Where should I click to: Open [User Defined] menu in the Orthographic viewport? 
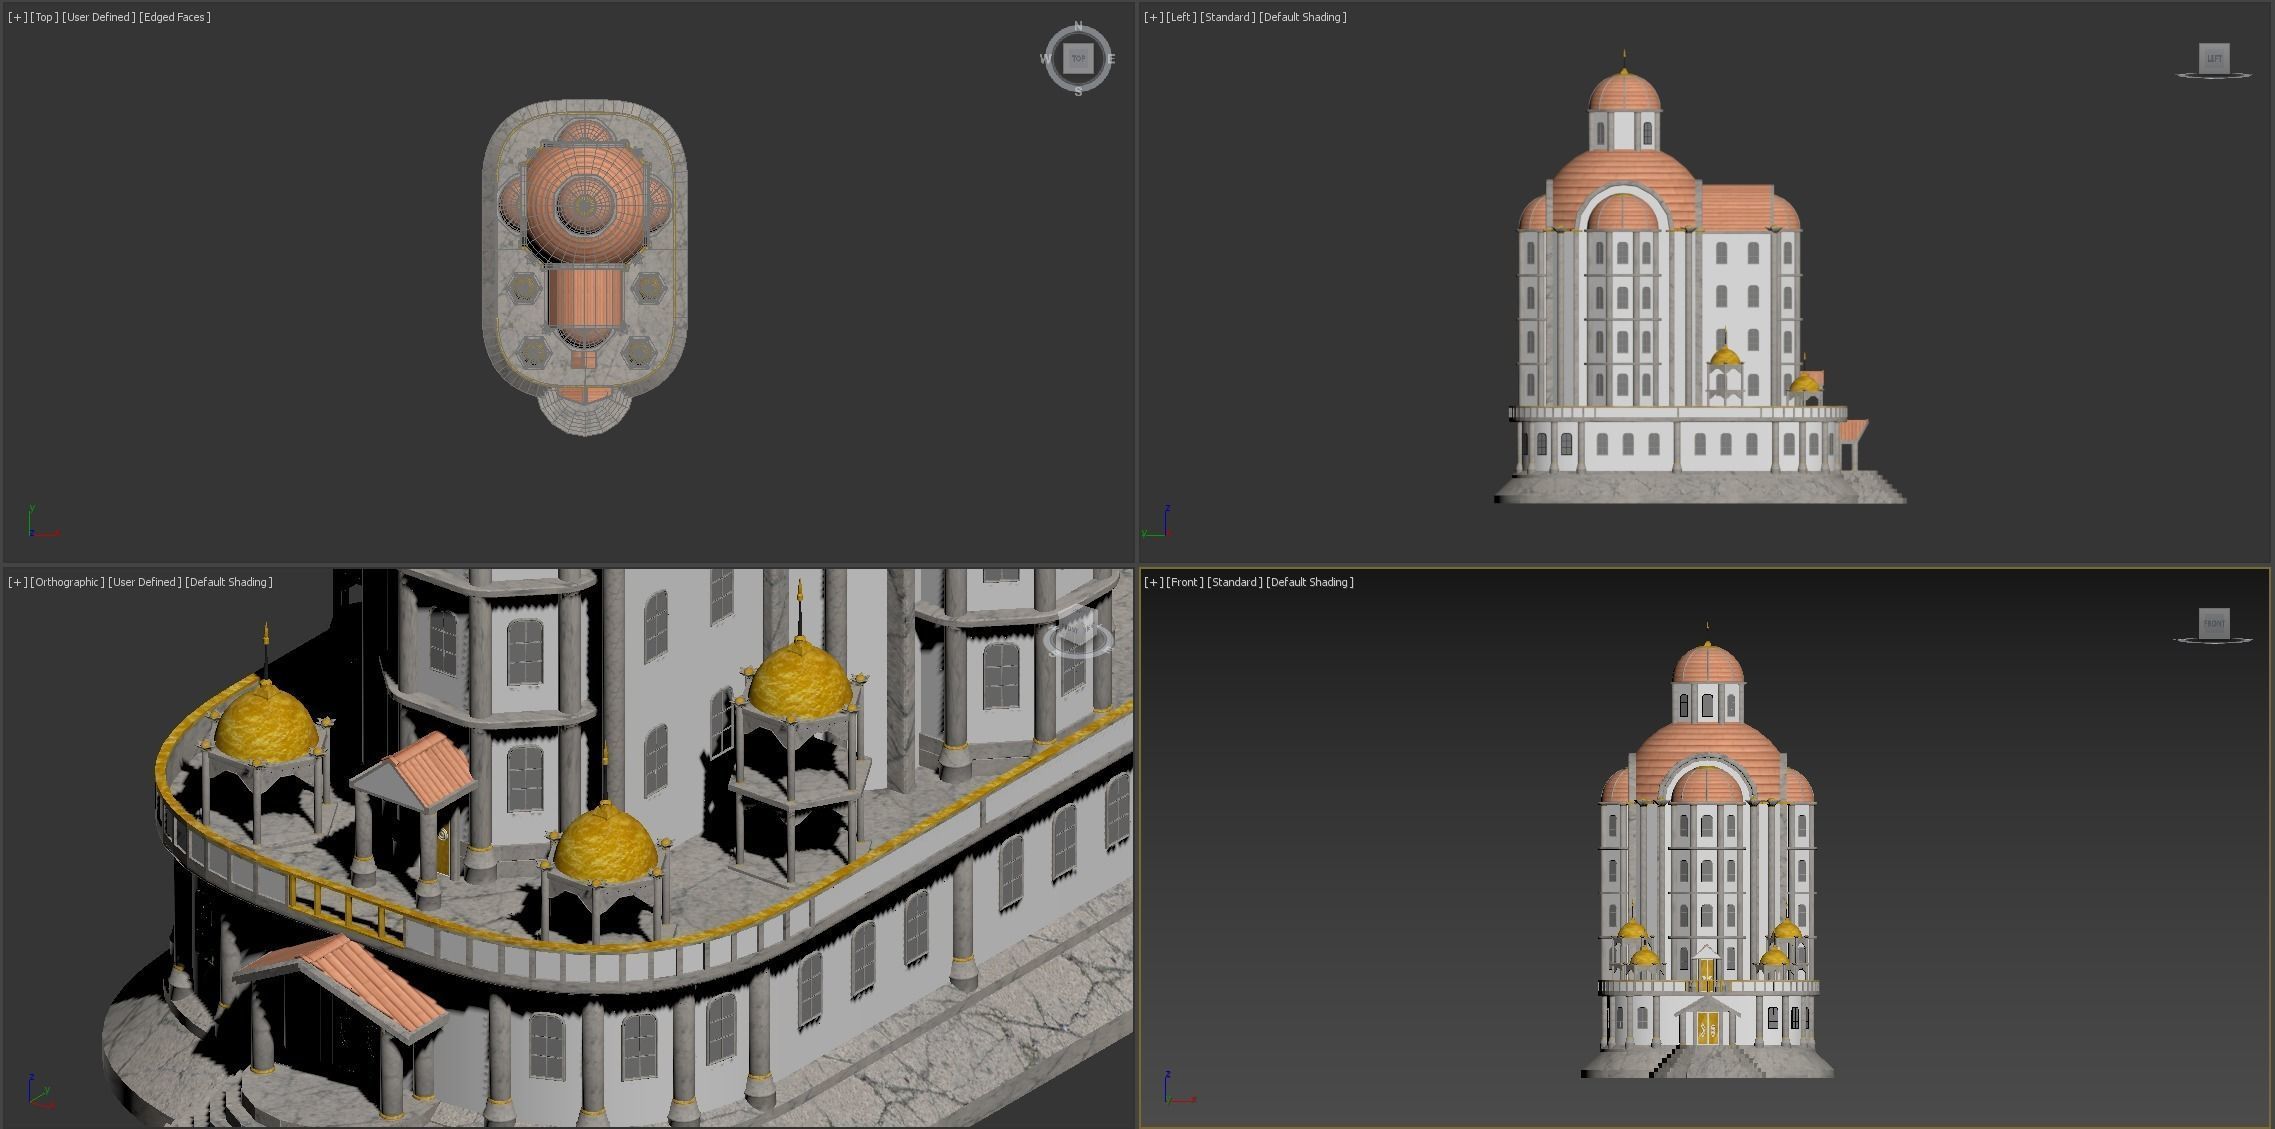pos(144,582)
